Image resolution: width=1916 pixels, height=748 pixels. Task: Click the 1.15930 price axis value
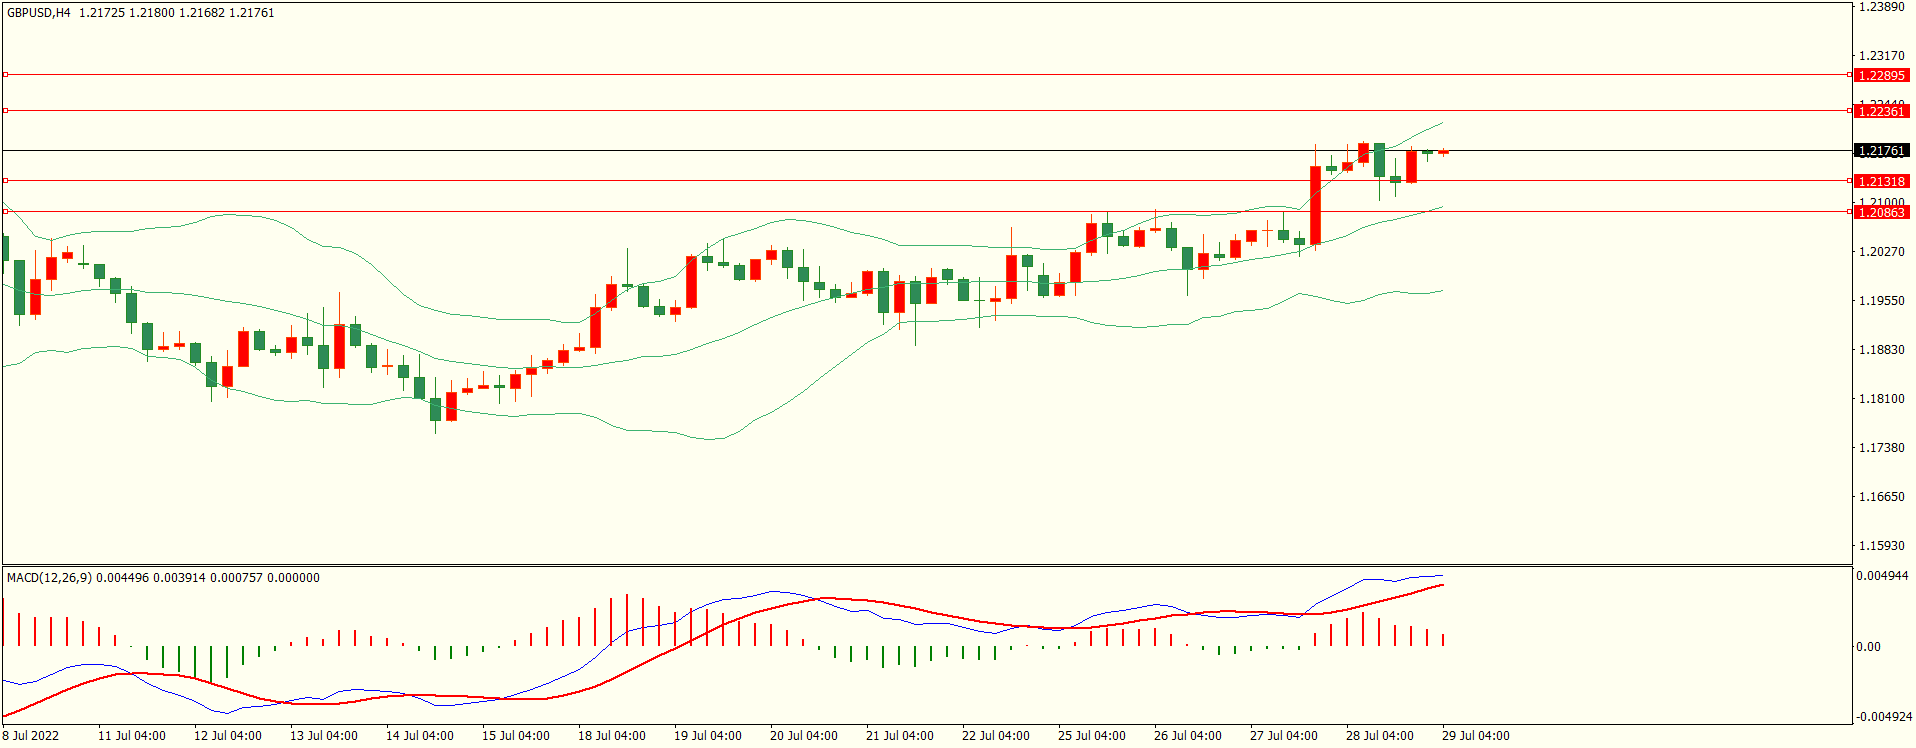1881,546
